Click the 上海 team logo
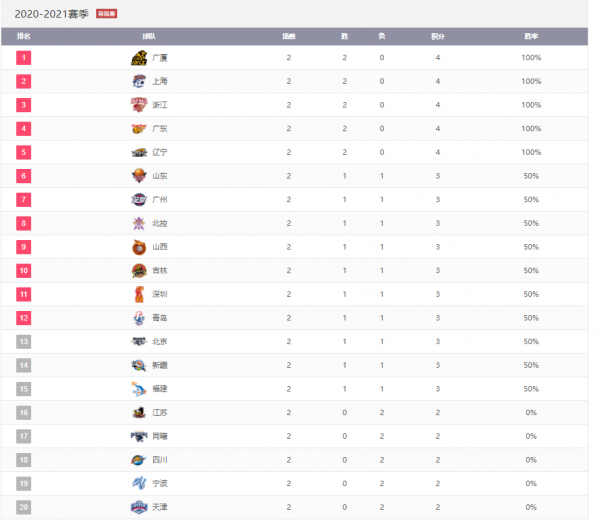The image size is (600, 526). tap(139, 81)
